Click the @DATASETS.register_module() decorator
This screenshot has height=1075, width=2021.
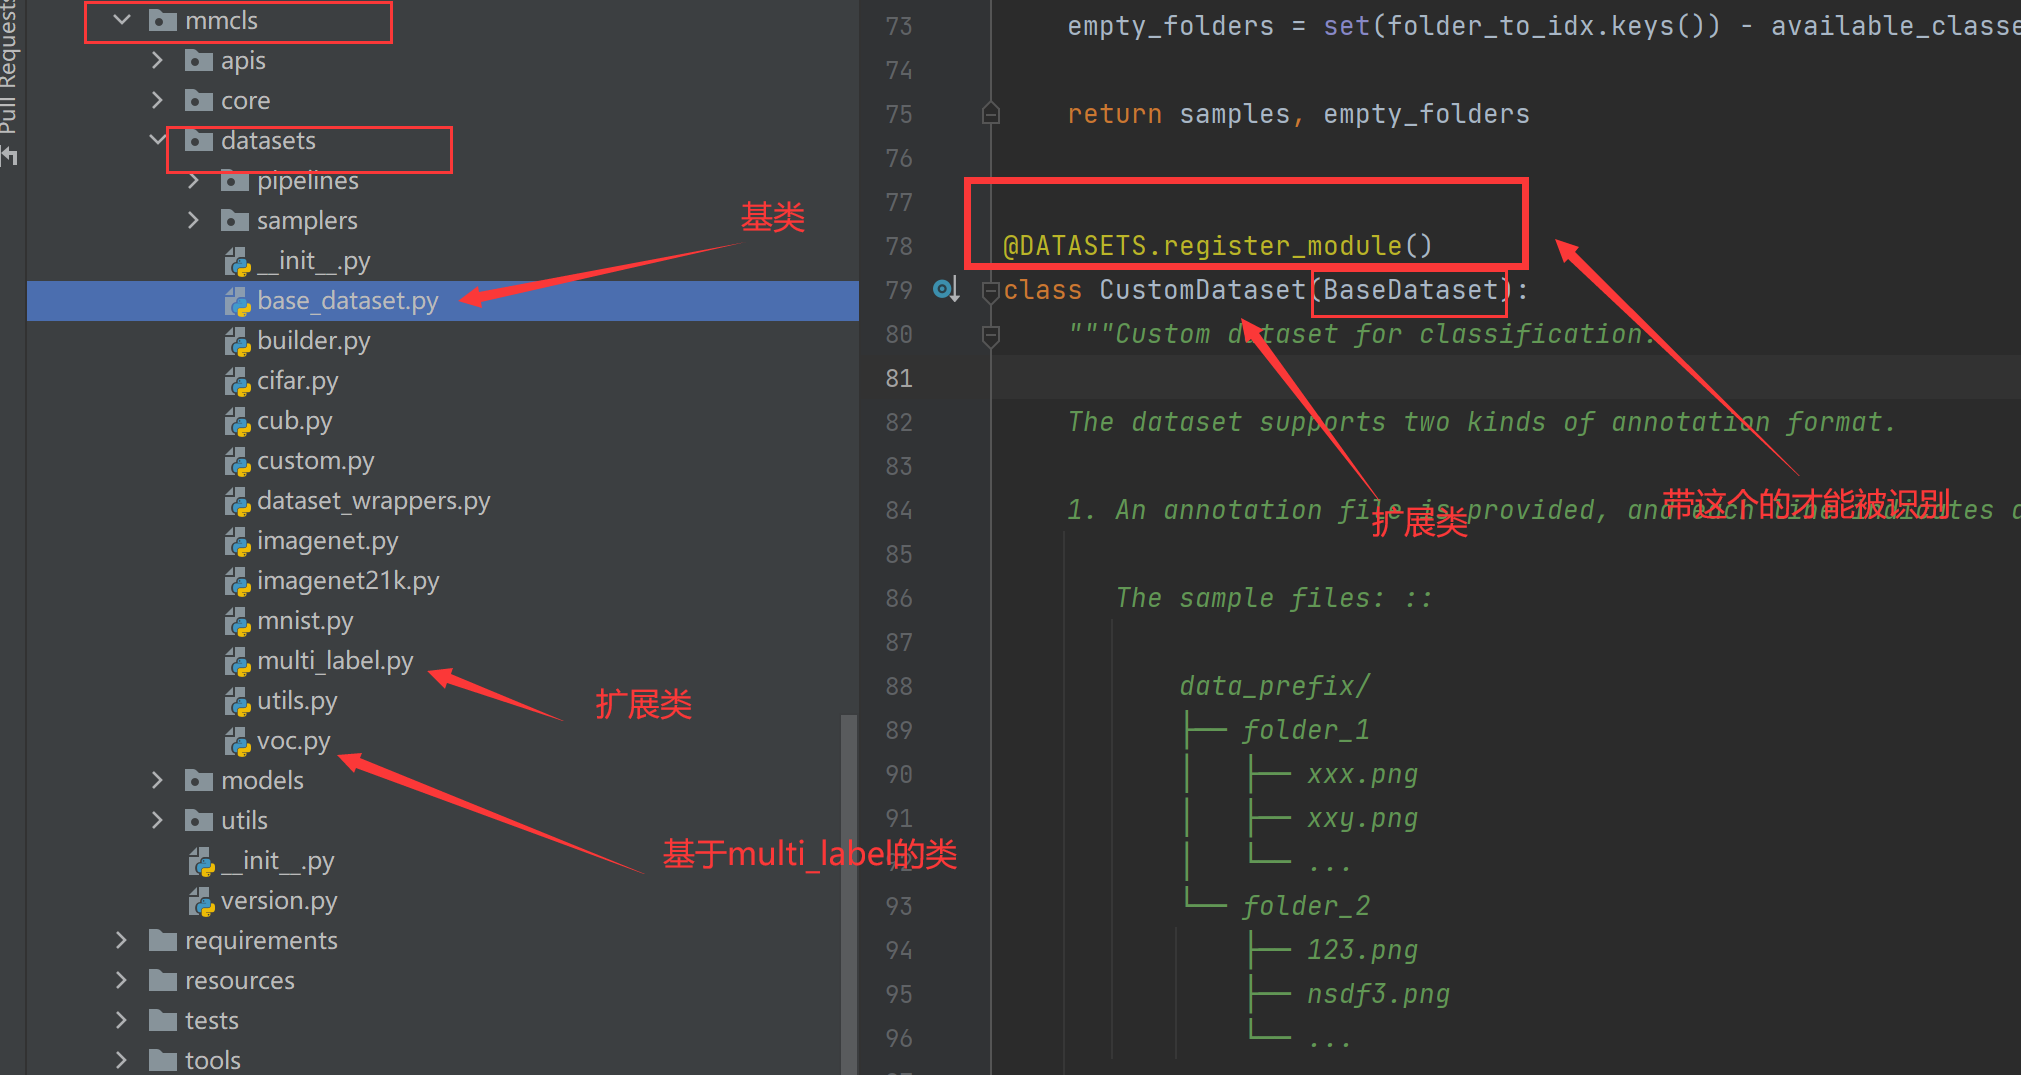click(x=1217, y=246)
